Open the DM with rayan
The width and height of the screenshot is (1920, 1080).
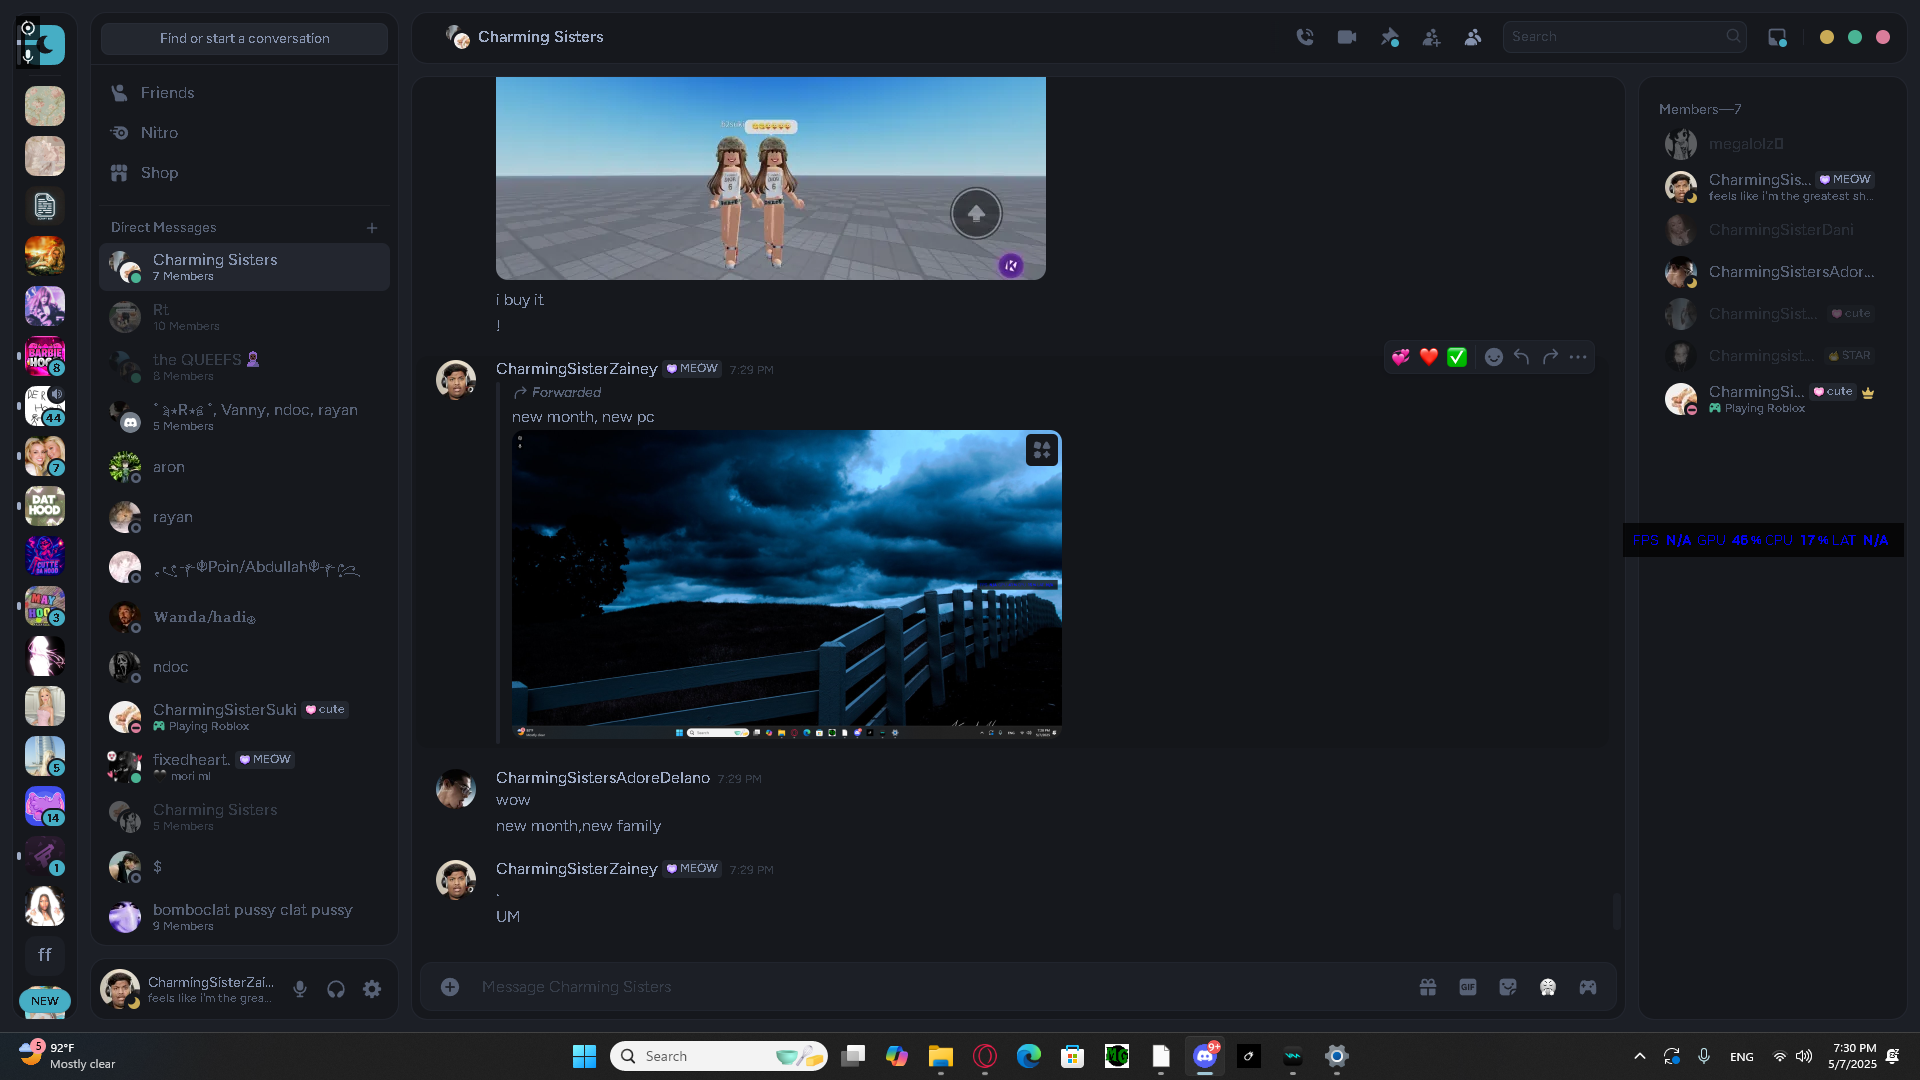(x=173, y=517)
